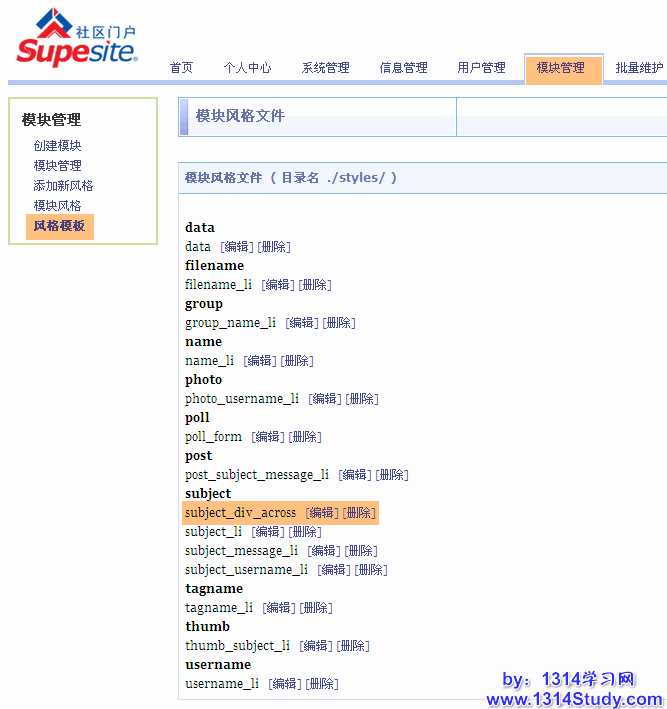Edit the post_subject_message_li style file
The image size is (667, 709).
tap(355, 475)
